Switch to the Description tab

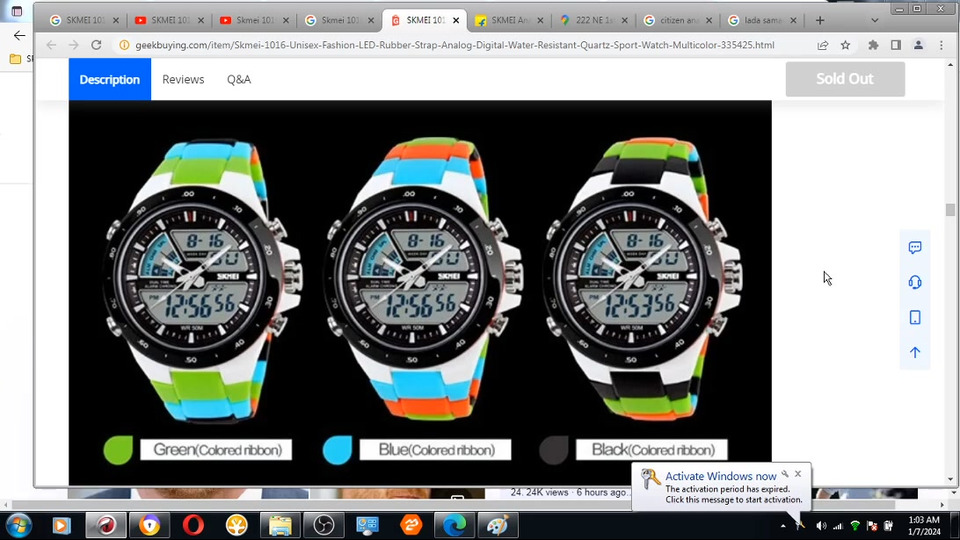point(110,79)
